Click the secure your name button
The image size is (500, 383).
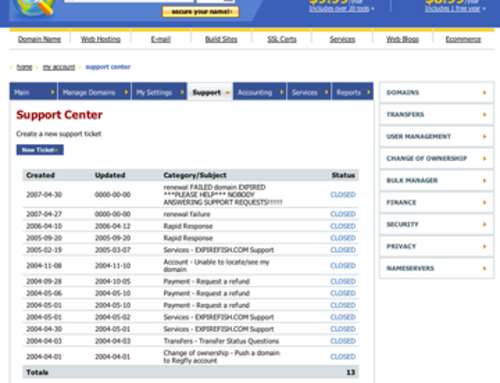201,12
